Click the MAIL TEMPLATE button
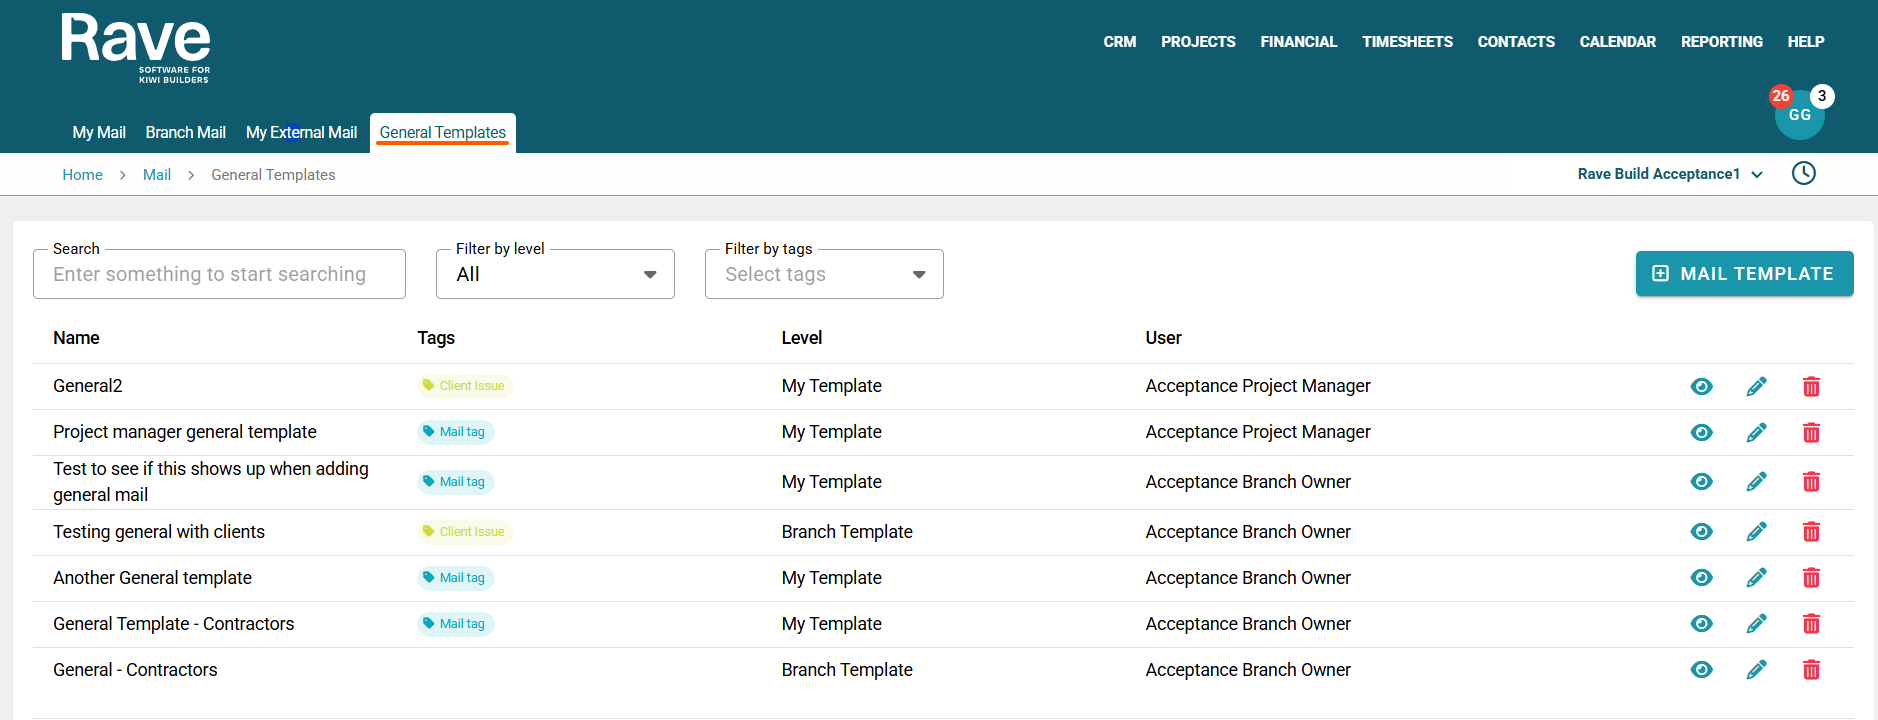 click(x=1744, y=274)
